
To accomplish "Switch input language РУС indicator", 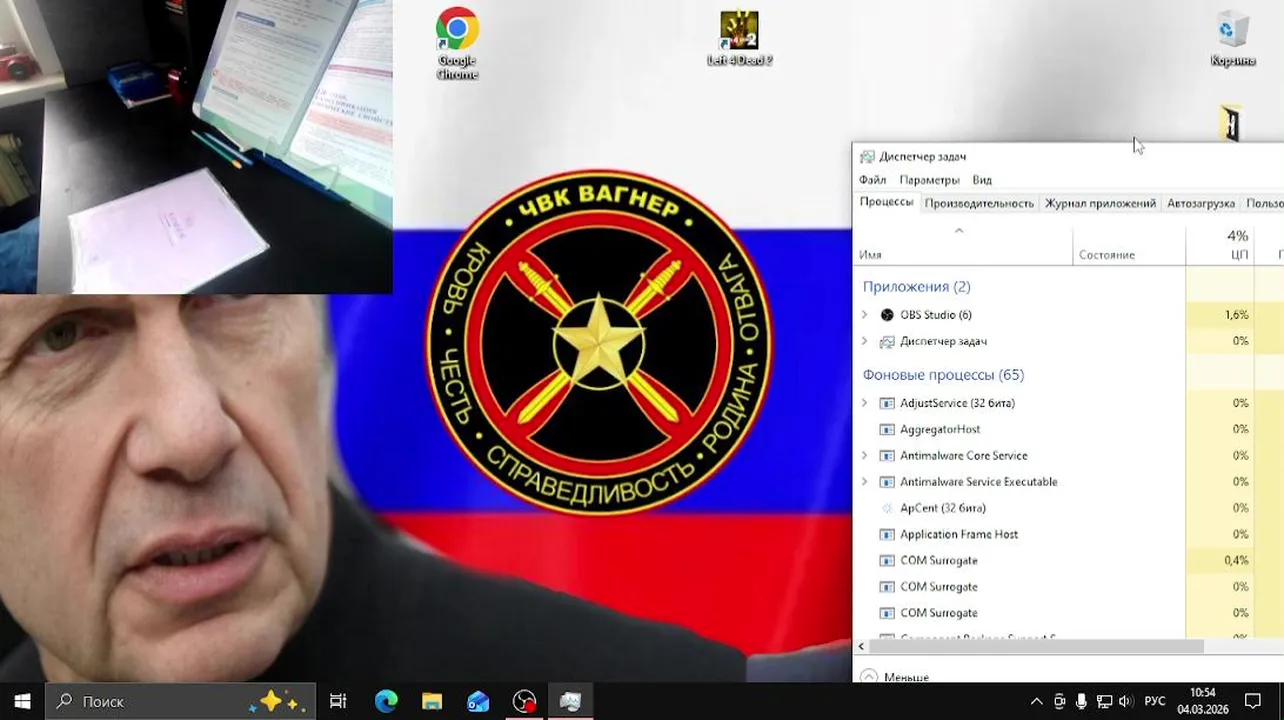I will click(x=1155, y=701).
